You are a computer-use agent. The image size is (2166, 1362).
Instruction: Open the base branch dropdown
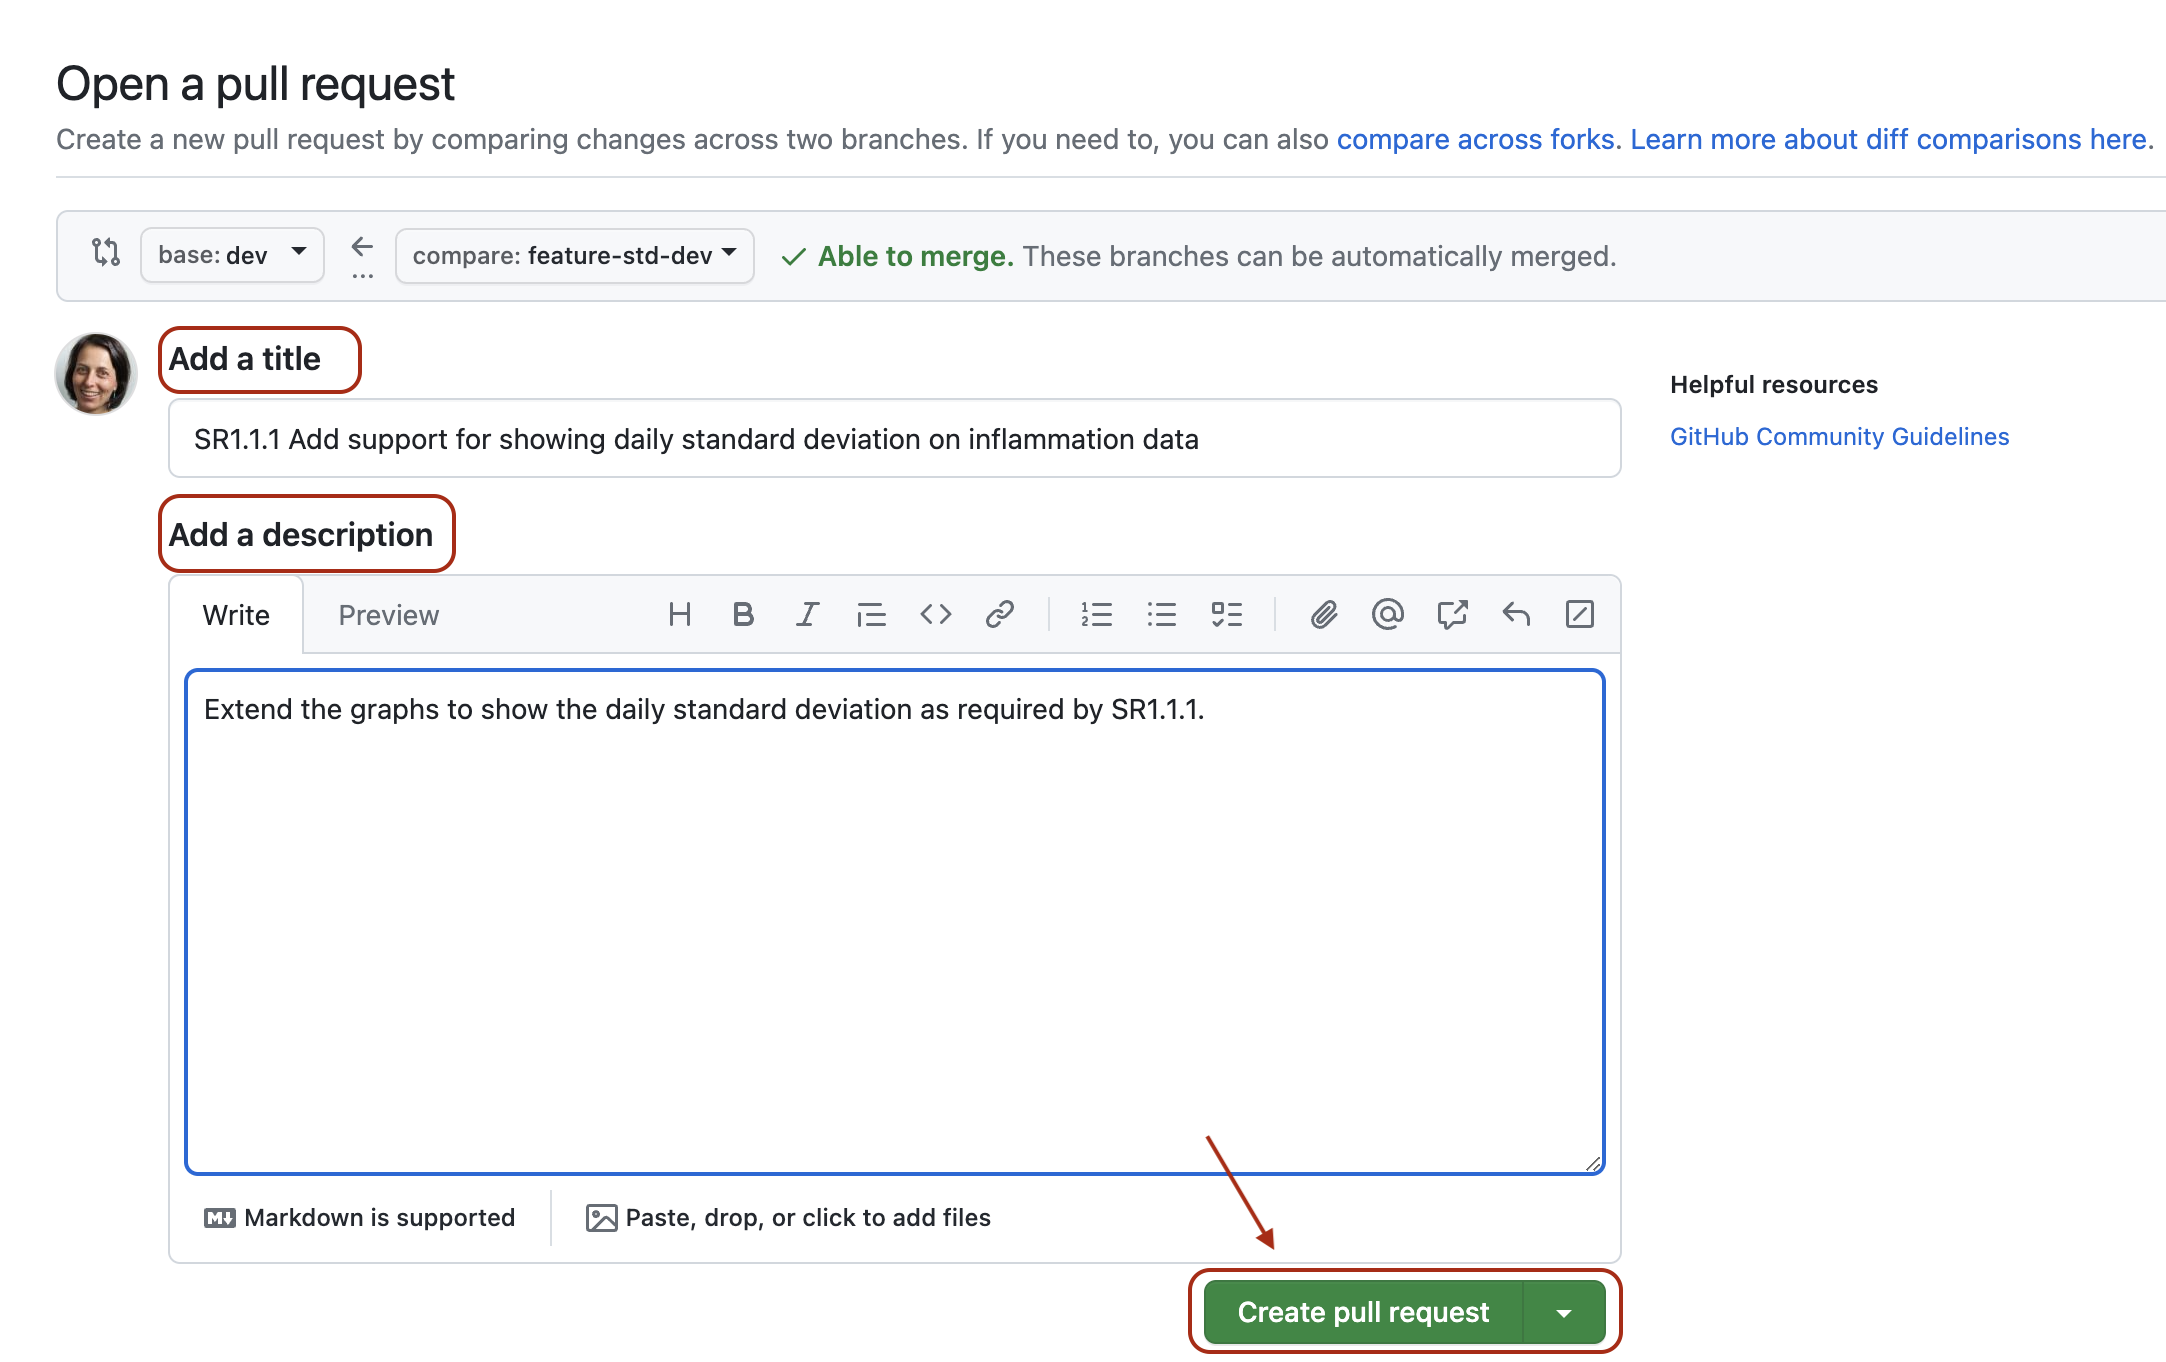tap(232, 255)
